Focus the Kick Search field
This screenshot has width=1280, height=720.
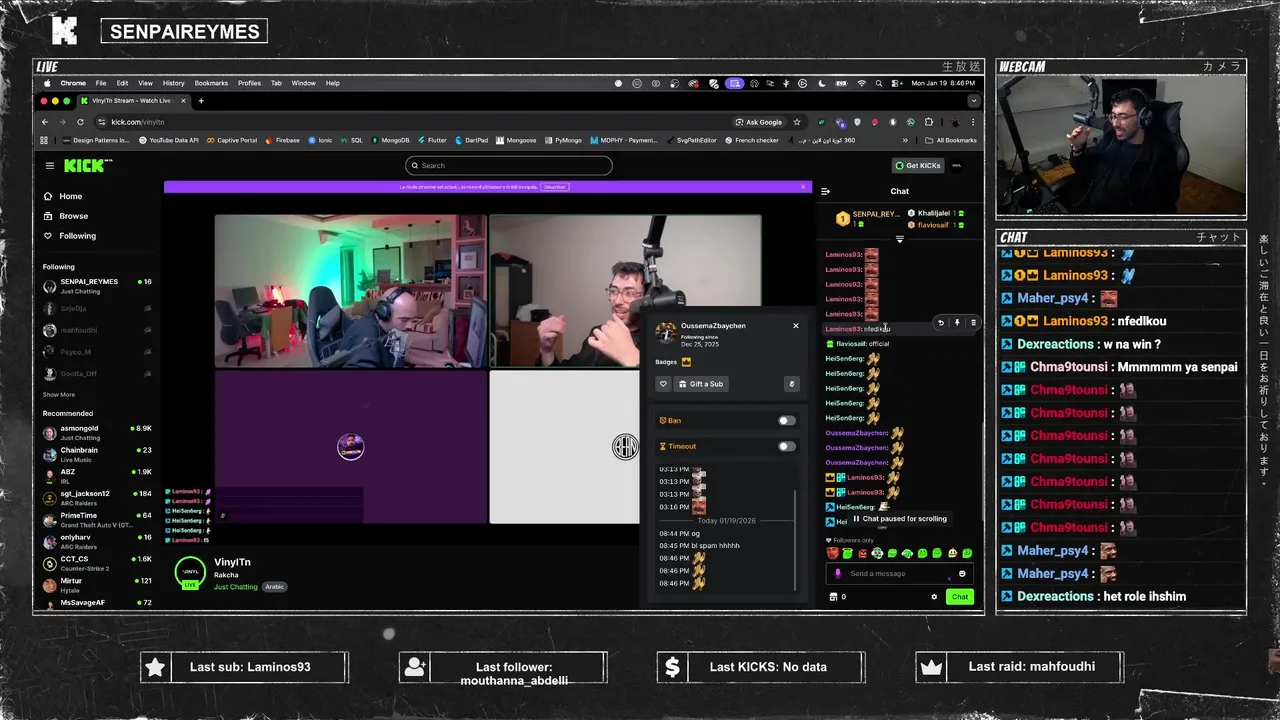click(x=509, y=165)
